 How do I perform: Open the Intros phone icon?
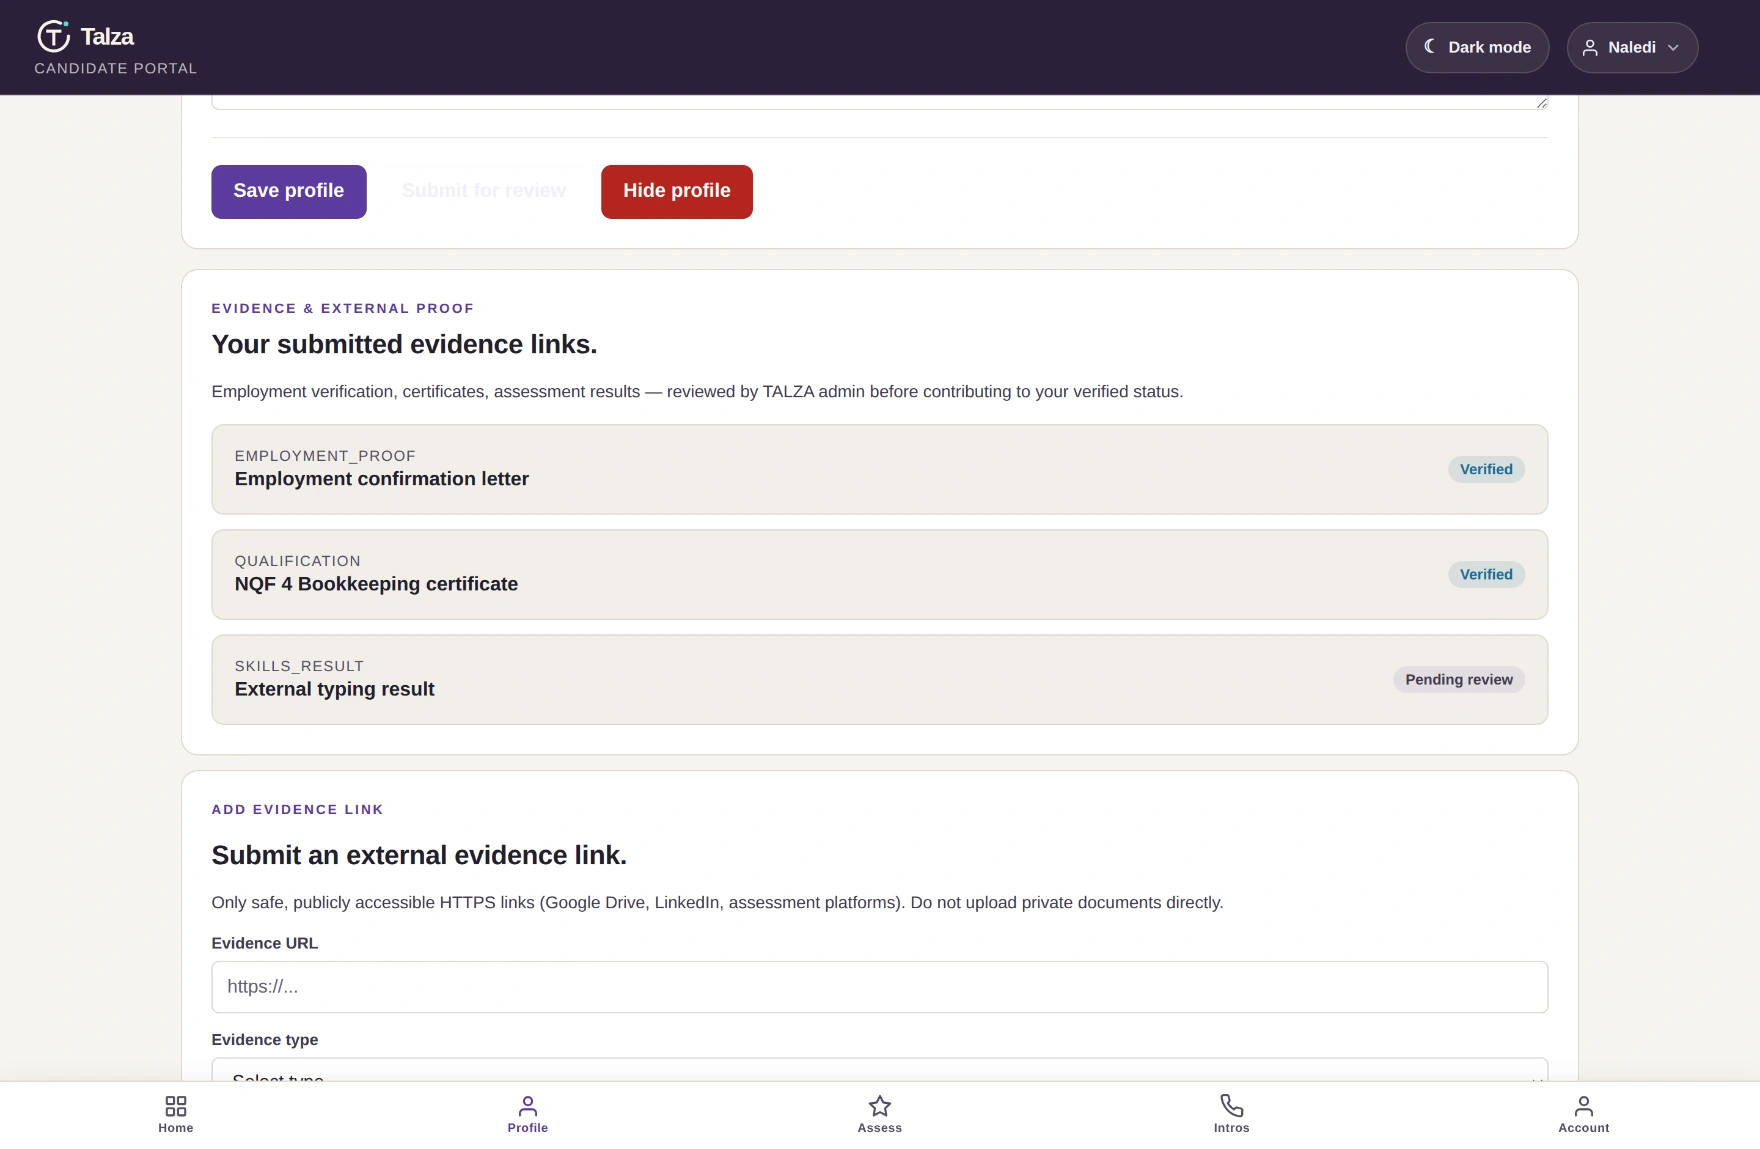point(1232,1106)
